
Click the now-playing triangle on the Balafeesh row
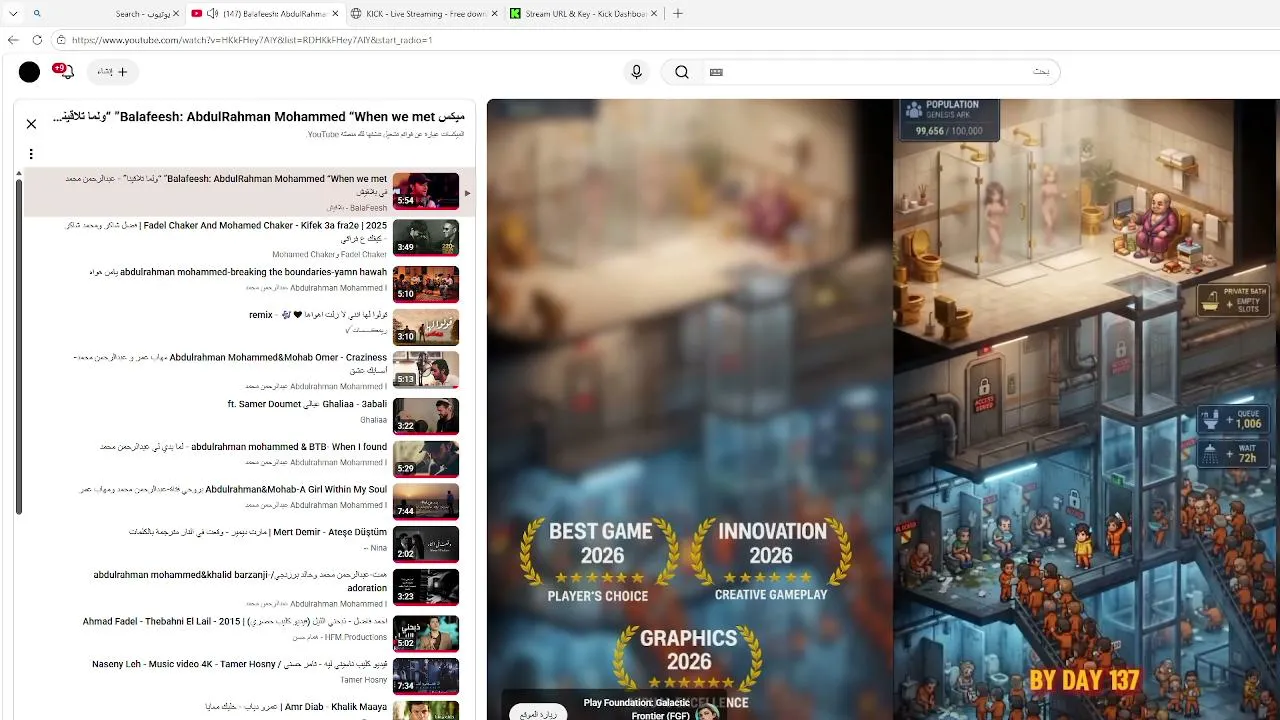click(467, 193)
